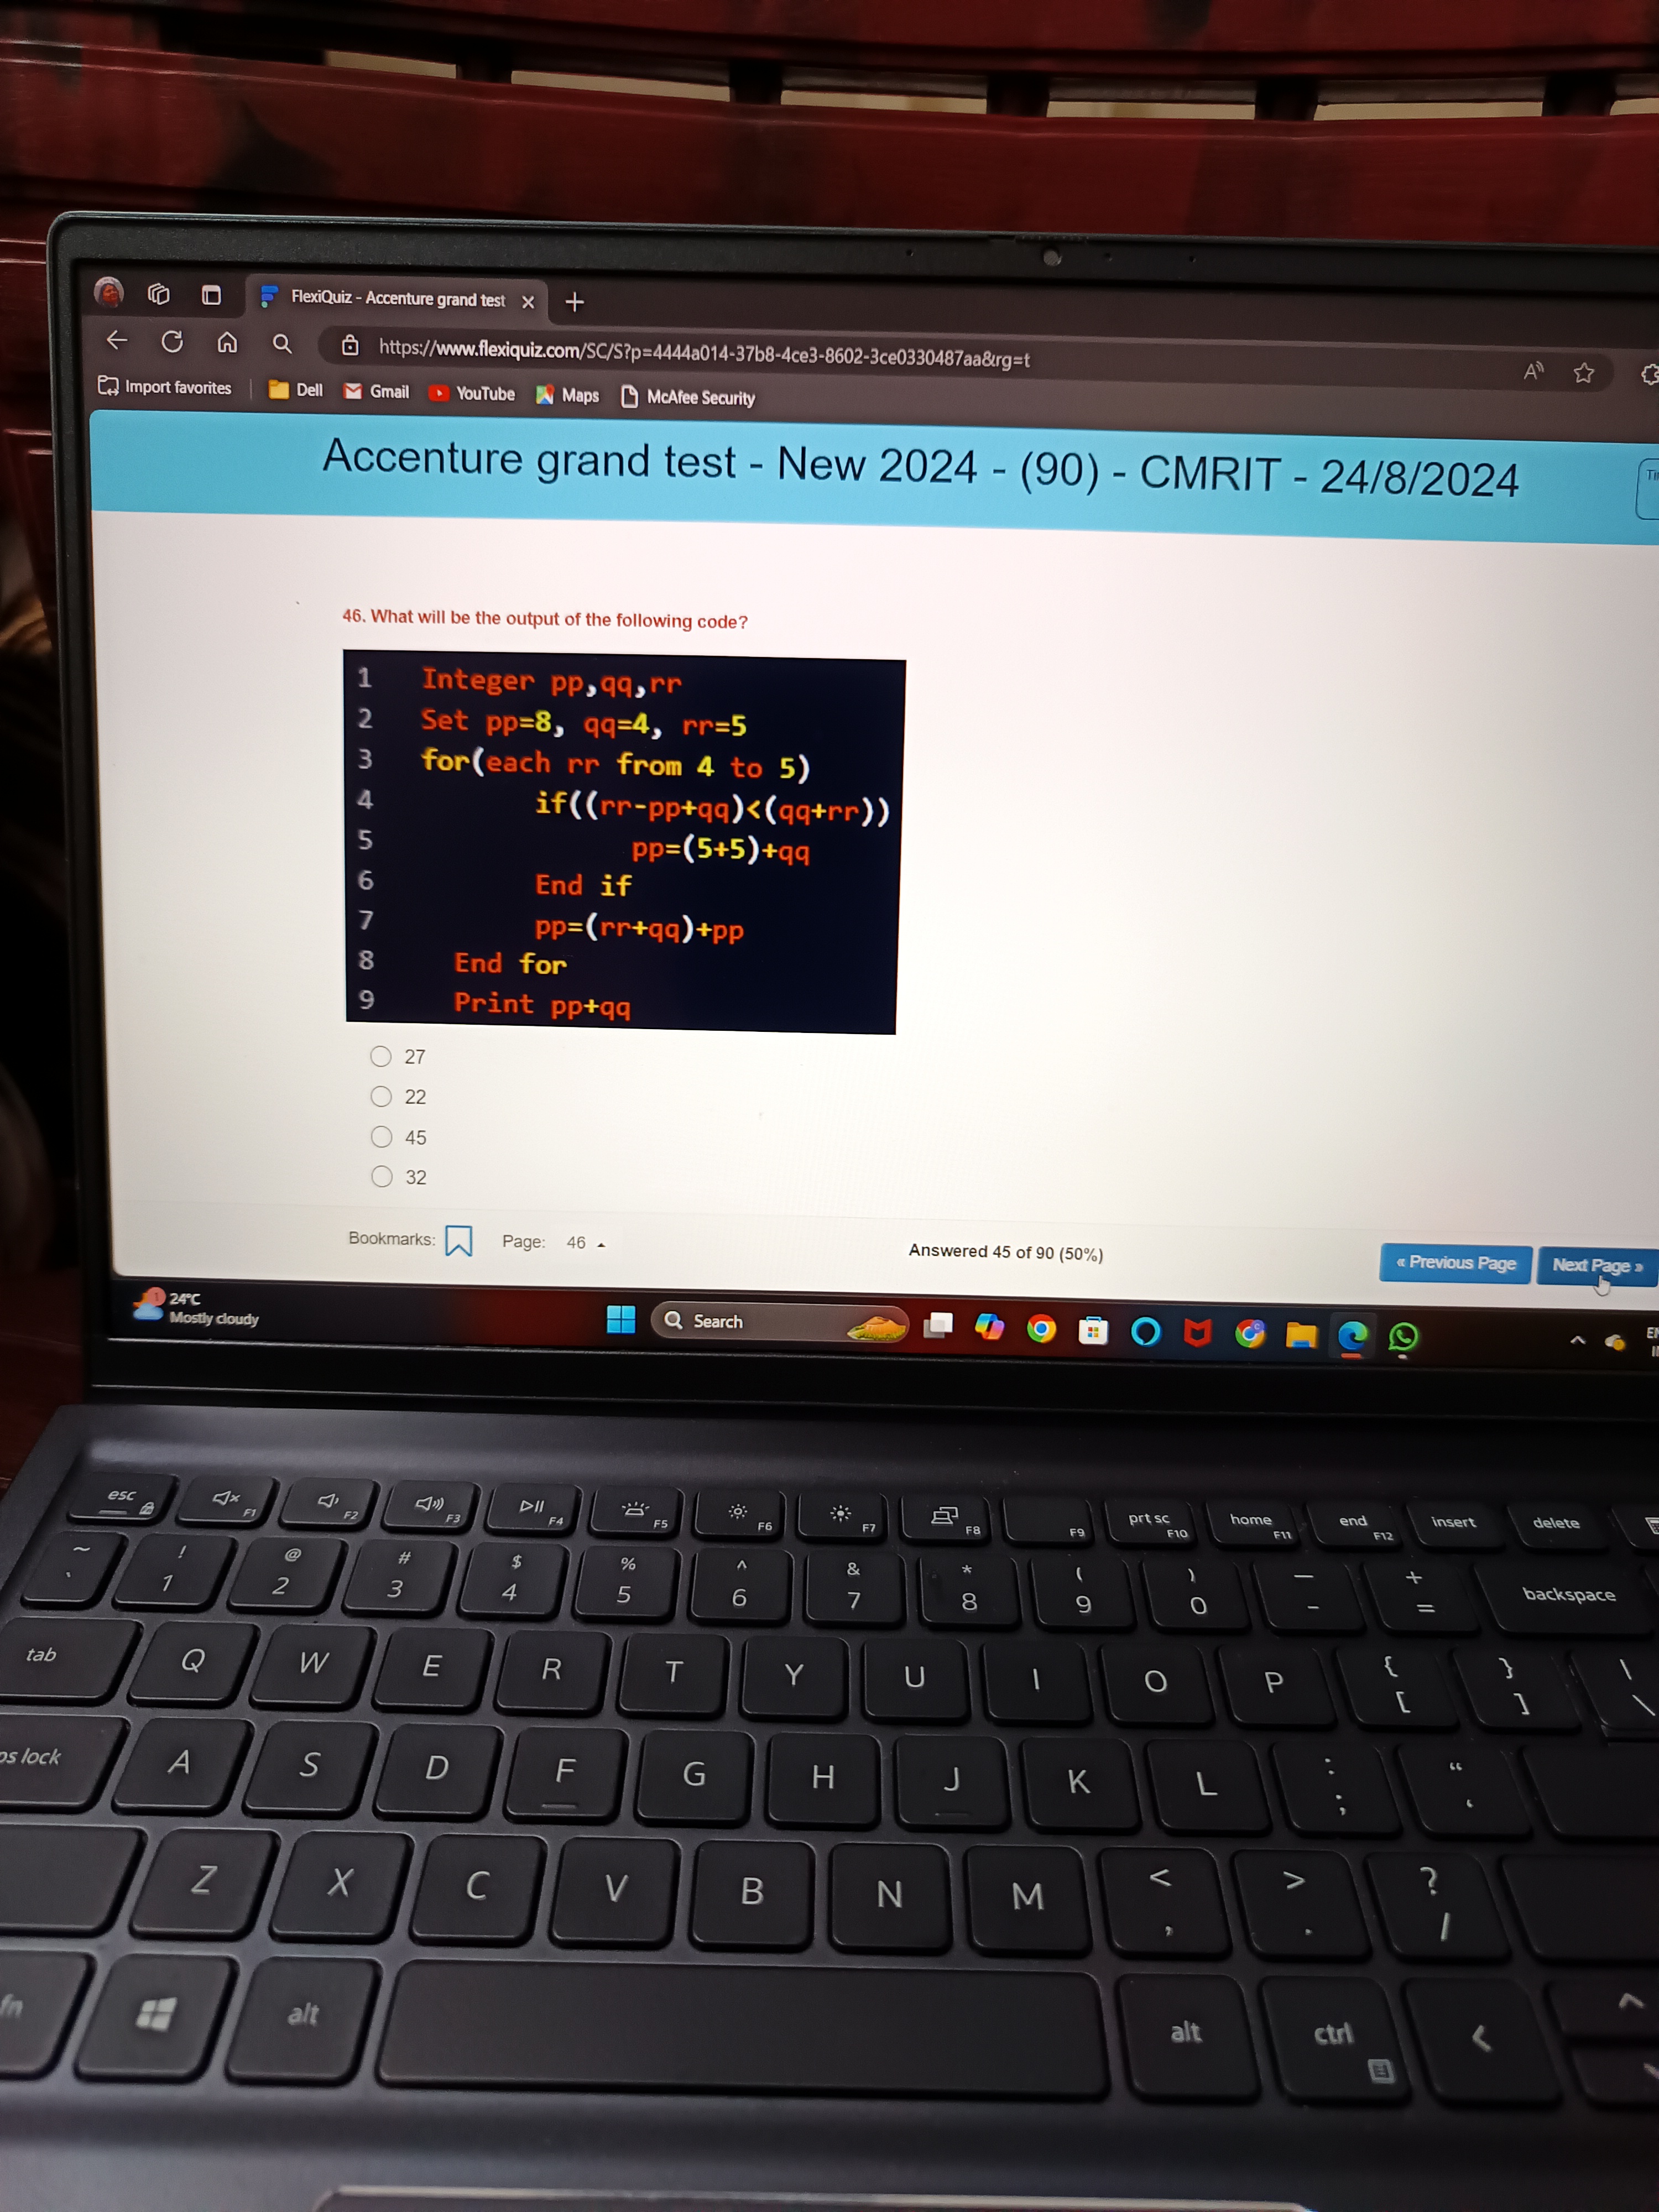Image resolution: width=1659 pixels, height=2212 pixels.
Task: Click the open new tab button
Action: click(575, 305)
